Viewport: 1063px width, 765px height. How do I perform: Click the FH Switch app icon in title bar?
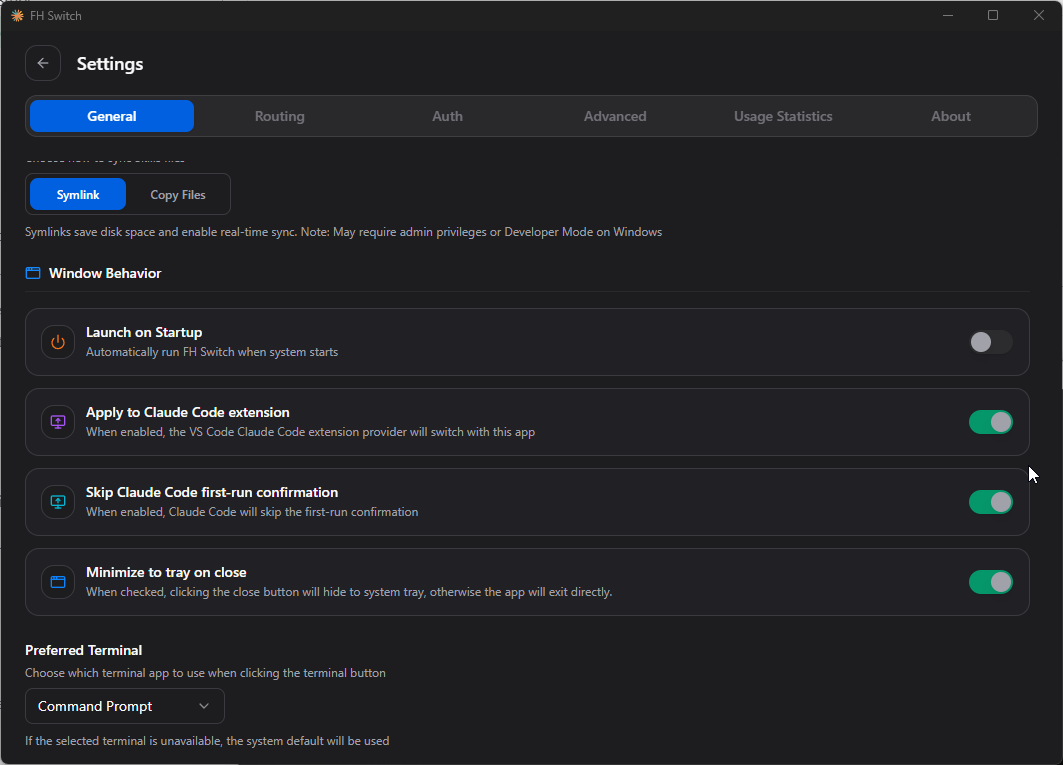point(18,16)
